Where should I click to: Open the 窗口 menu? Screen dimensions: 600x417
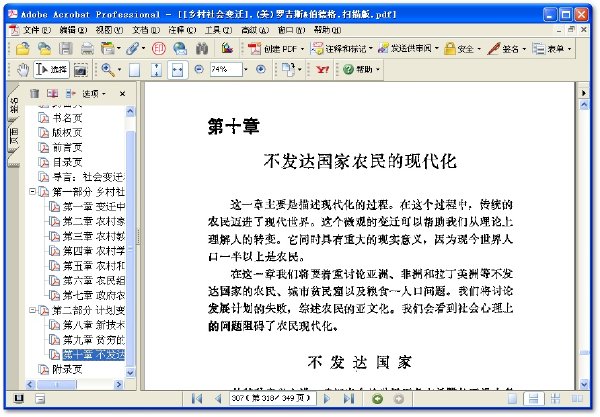click(x=291, y=30)
